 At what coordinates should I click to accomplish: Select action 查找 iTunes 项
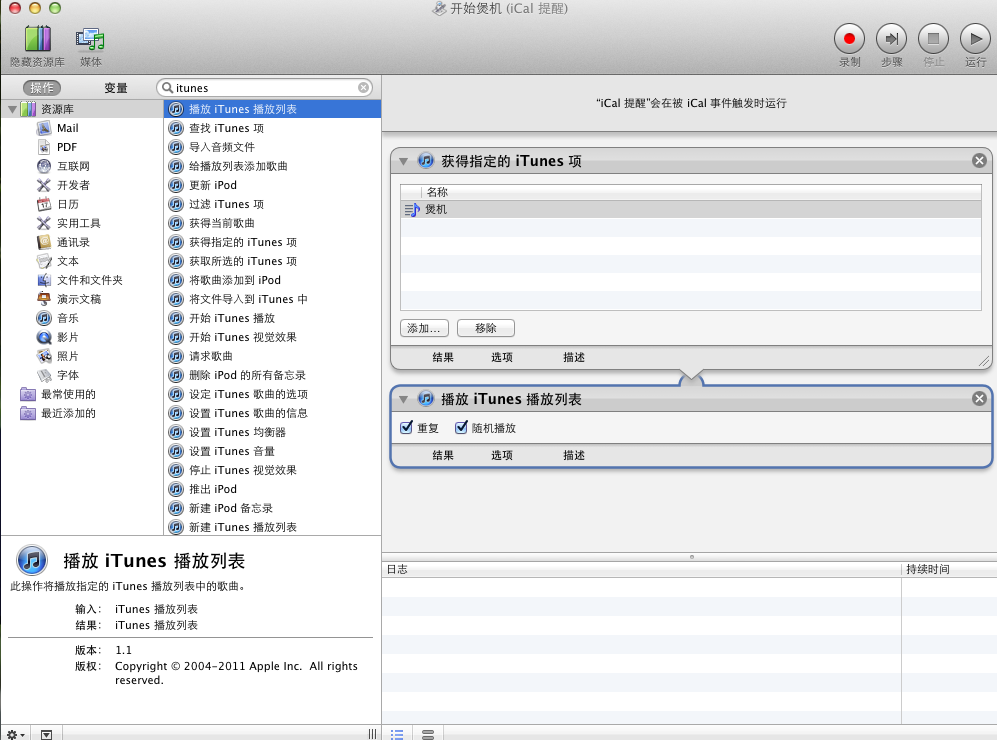coord(273,128)
